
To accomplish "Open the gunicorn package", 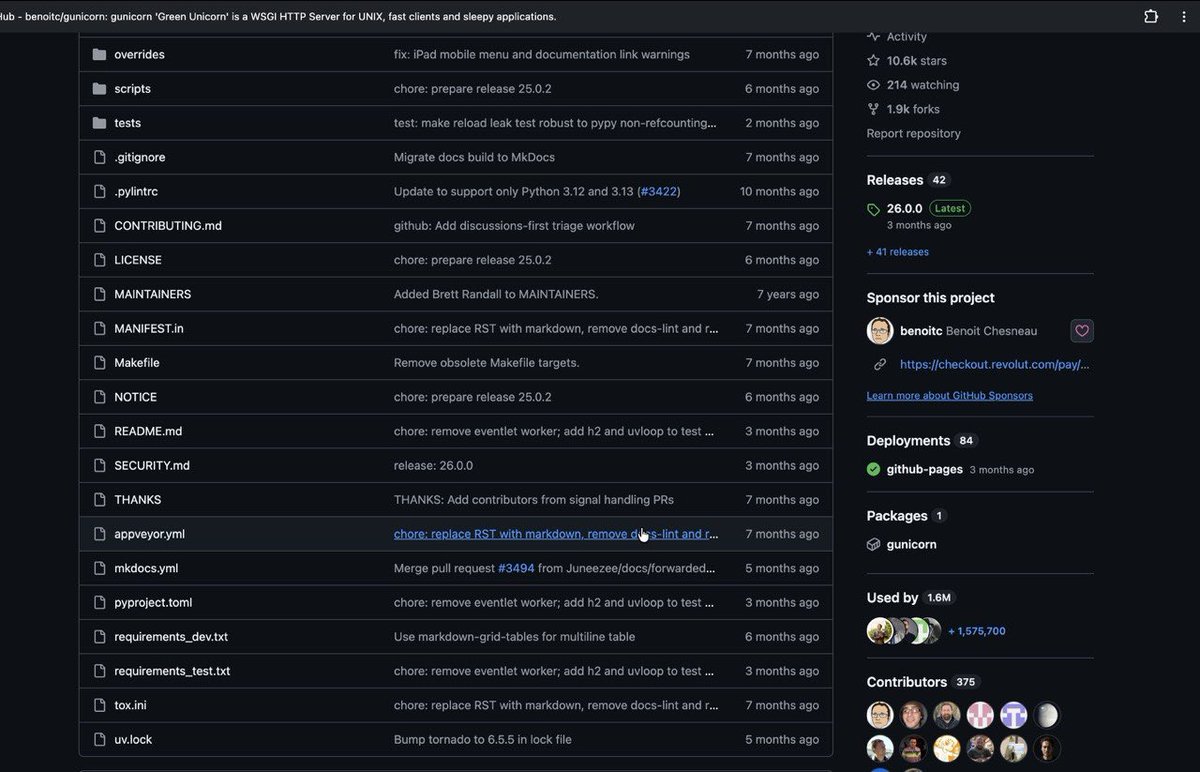I will [911, 544].
